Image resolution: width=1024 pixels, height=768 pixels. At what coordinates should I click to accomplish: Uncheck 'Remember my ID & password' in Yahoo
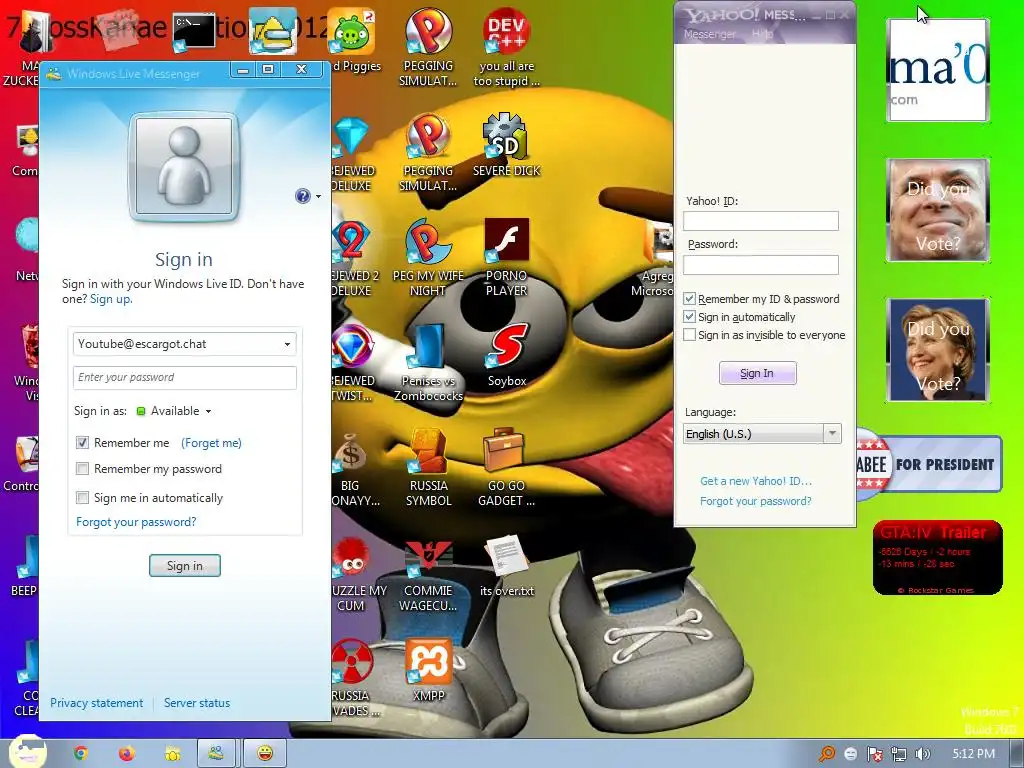pos(689,298)
